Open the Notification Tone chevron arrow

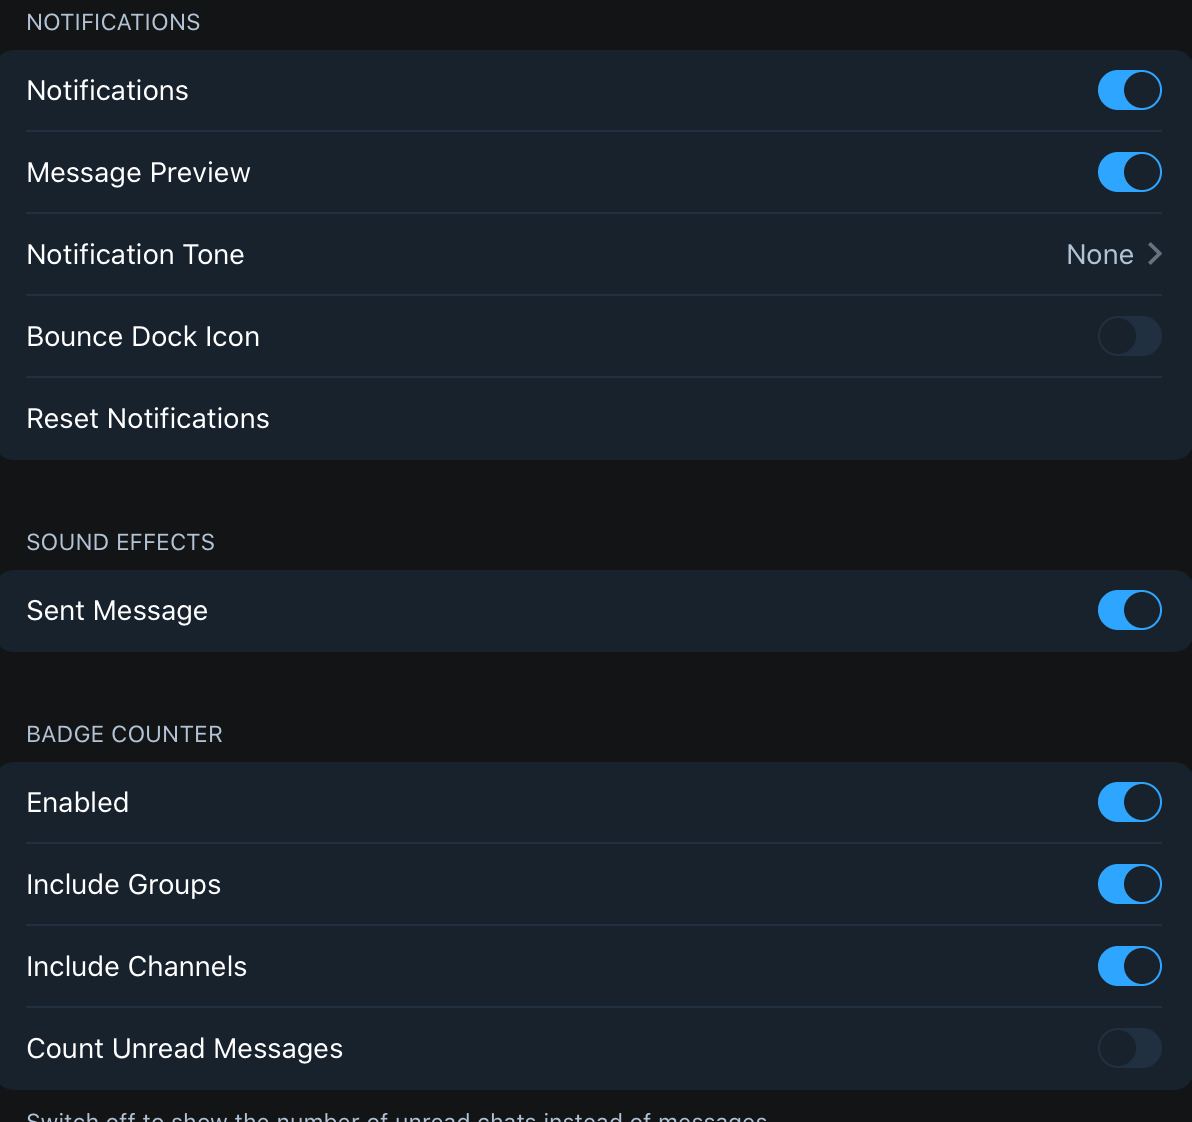pos(1154,254)
